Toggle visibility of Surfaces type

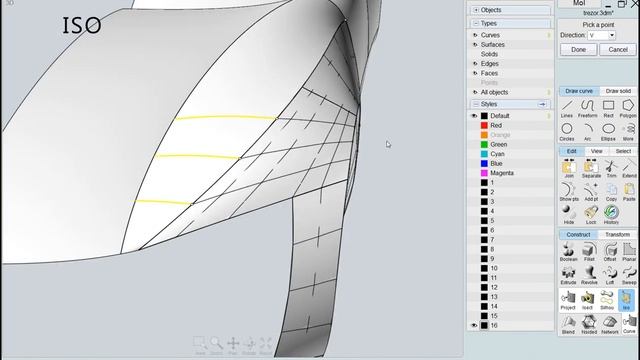(475, 44)
